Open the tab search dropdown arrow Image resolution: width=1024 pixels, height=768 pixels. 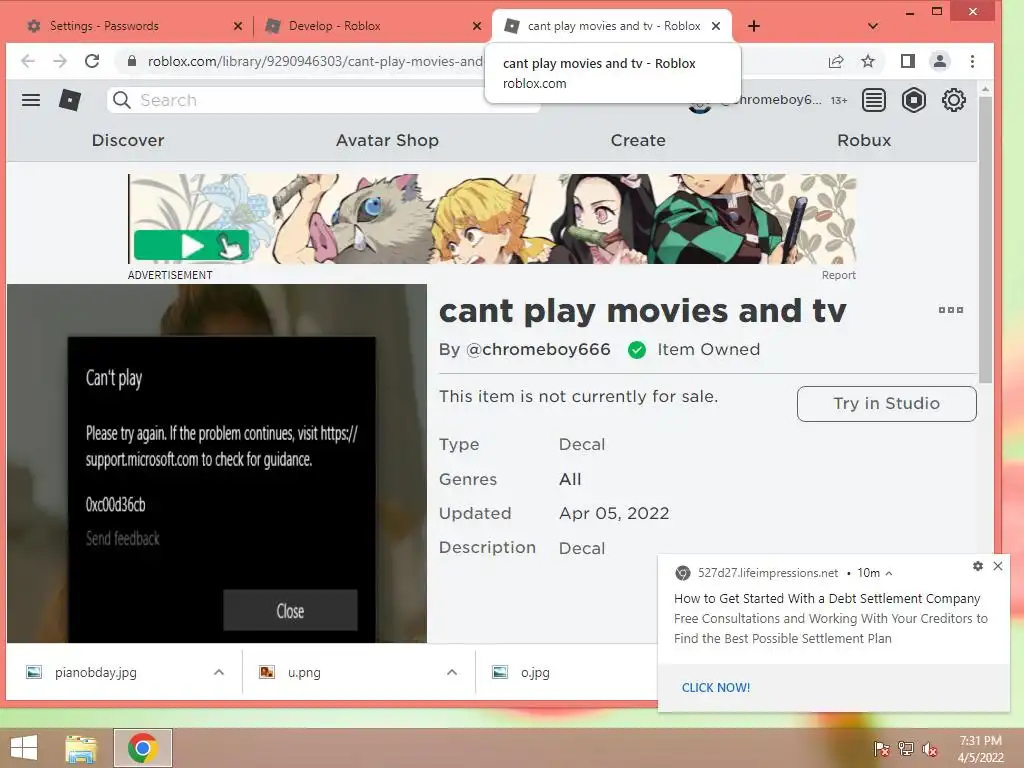(873, 26)
